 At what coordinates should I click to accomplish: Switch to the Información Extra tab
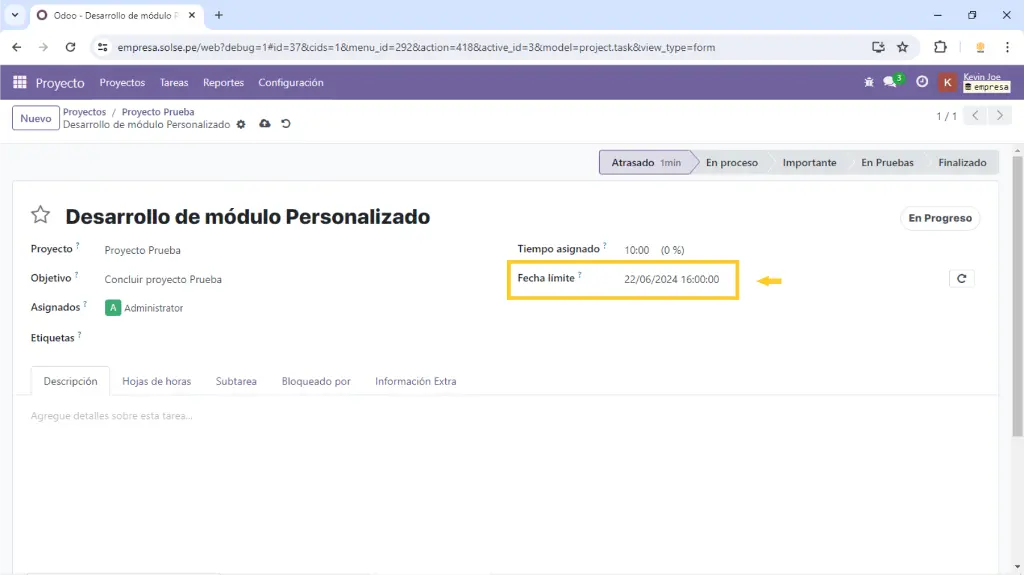(x=415, y=381)
